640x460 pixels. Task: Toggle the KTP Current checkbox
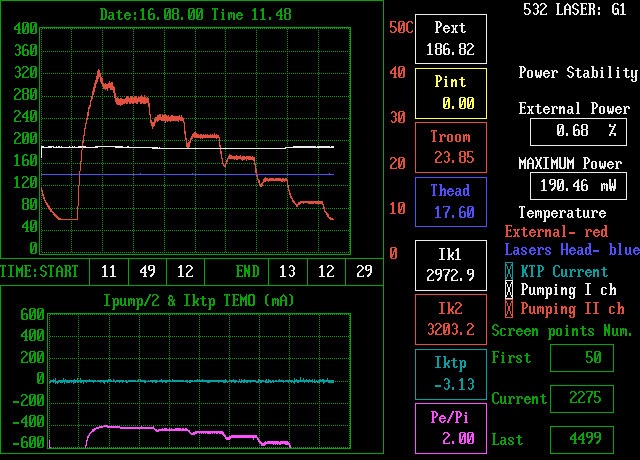[x=510, y=271]
